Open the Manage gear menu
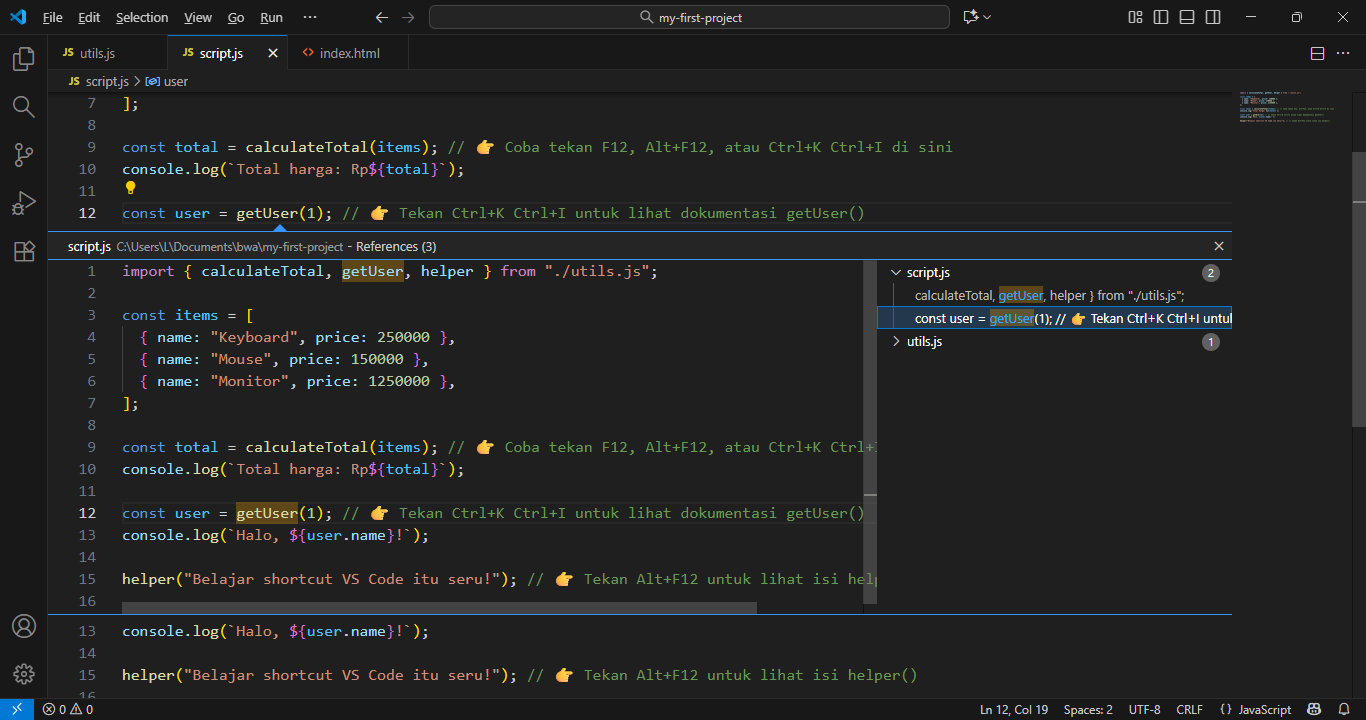This screenshot has height=720, width=1366. point(22,674)
